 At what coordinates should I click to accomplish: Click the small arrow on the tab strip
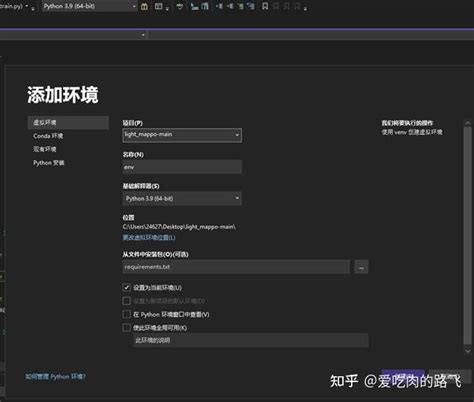[143, 35]
